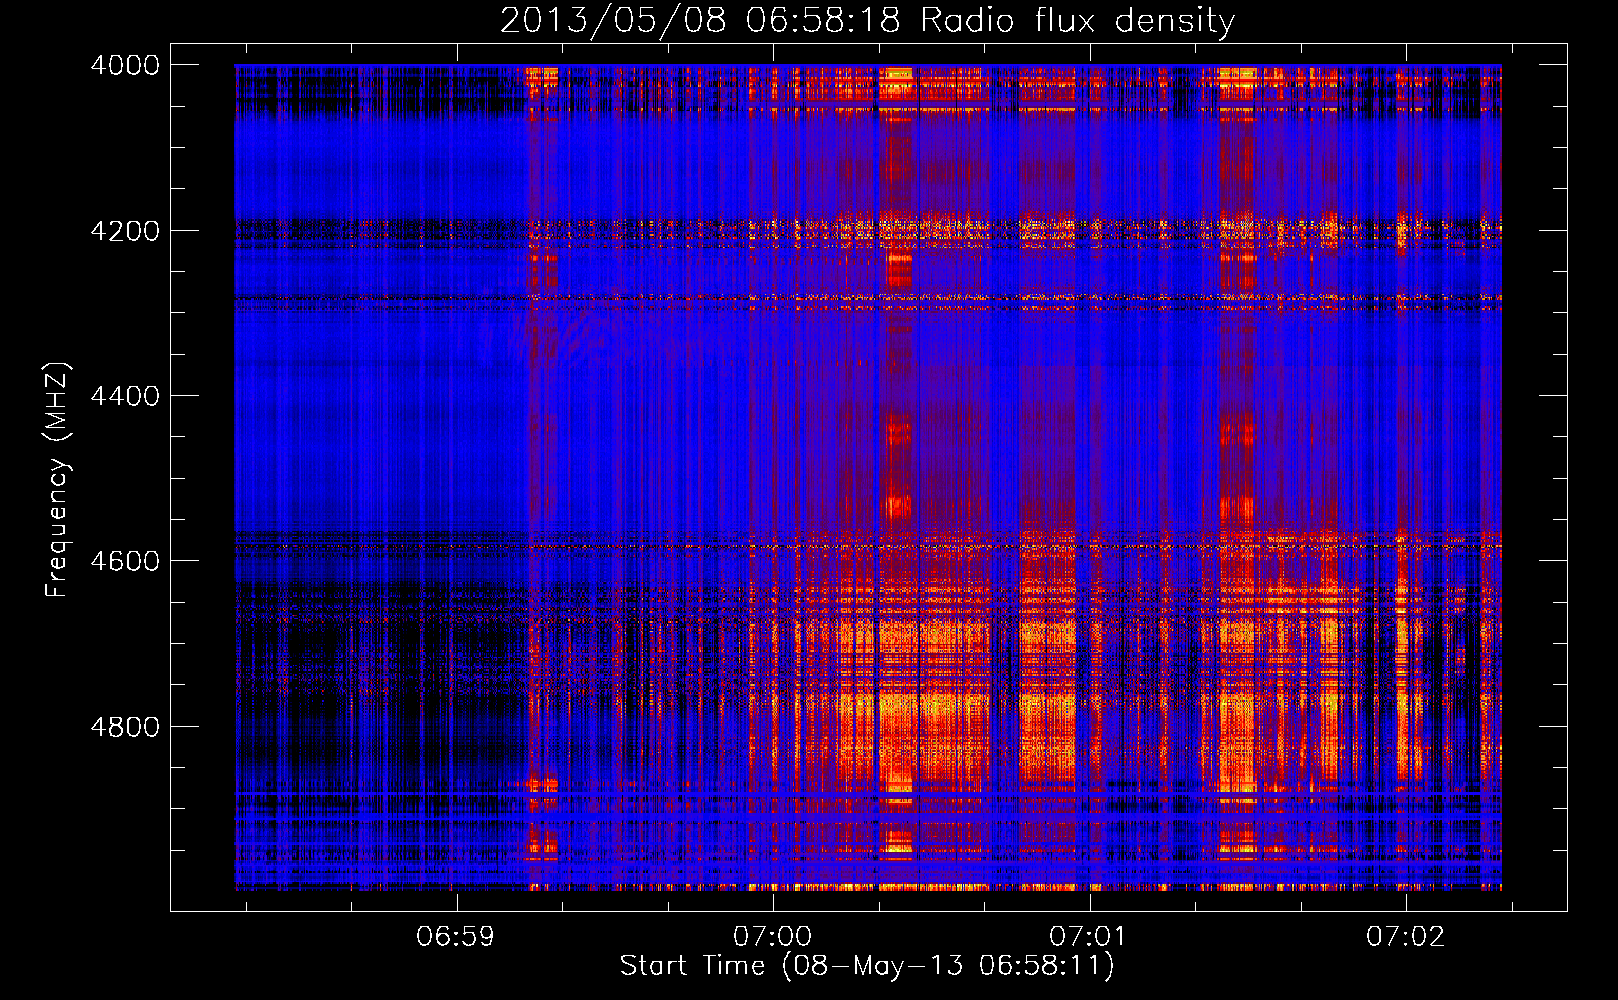Click the 06:59 time axis label
1618x1000 pixels.
click(x=456, y=937)
